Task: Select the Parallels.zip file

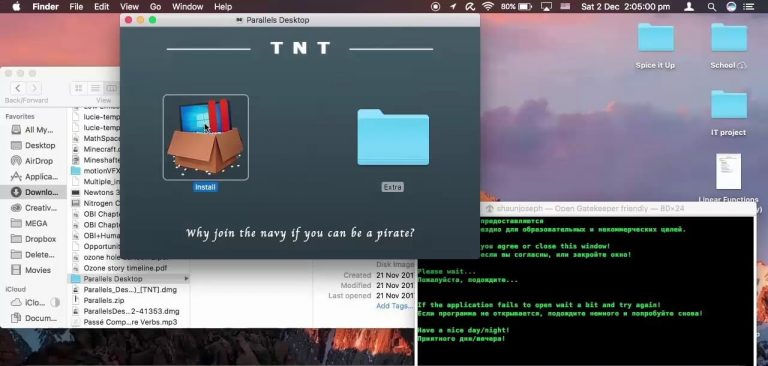Action: pos(128,300)
